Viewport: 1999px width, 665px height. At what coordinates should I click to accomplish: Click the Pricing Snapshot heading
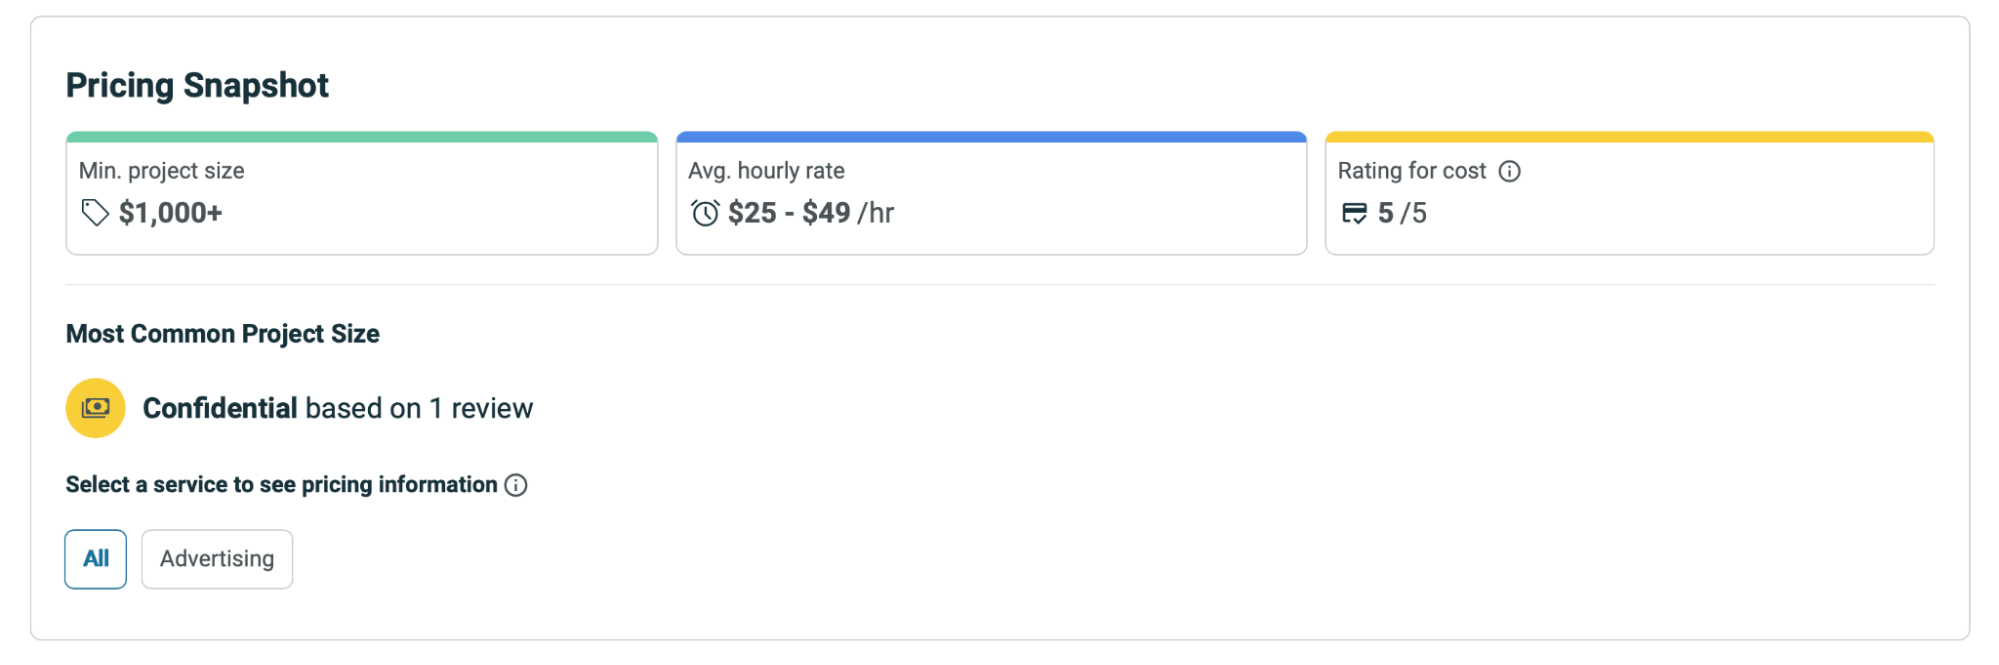(x=196, y=85)
